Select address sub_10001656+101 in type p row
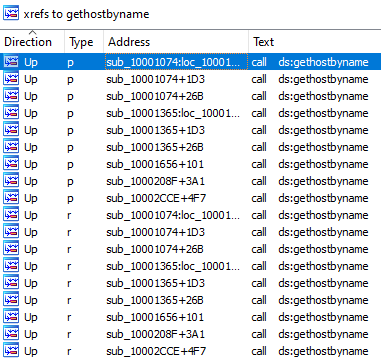This screenshot has height=364, width=381. pyautogui.click(x=155, y=164)
